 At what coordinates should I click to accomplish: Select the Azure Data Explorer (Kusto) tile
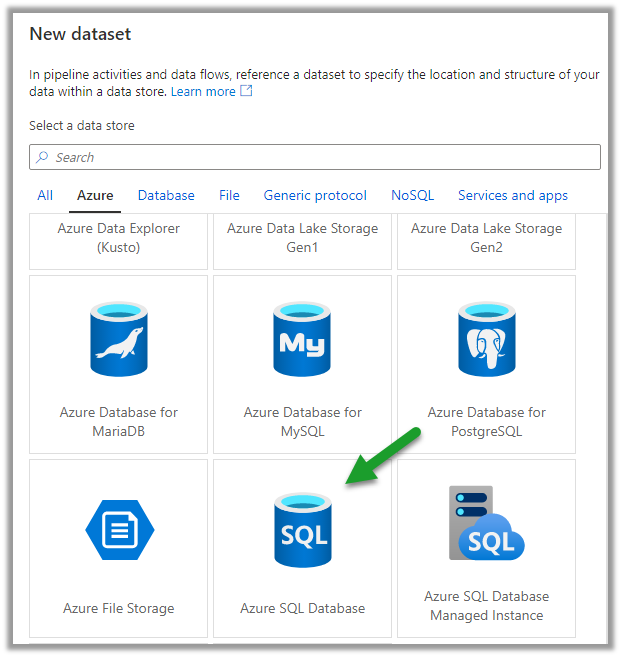click(x=119, y=238)
